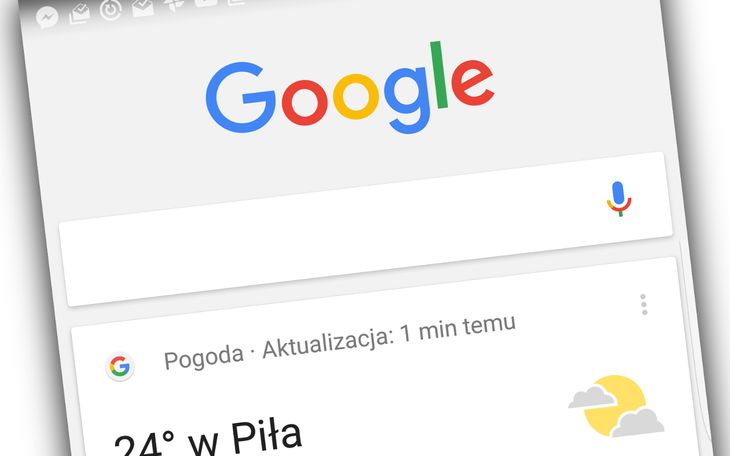Click the Google G icon on weather card

(x=120, y=367)
